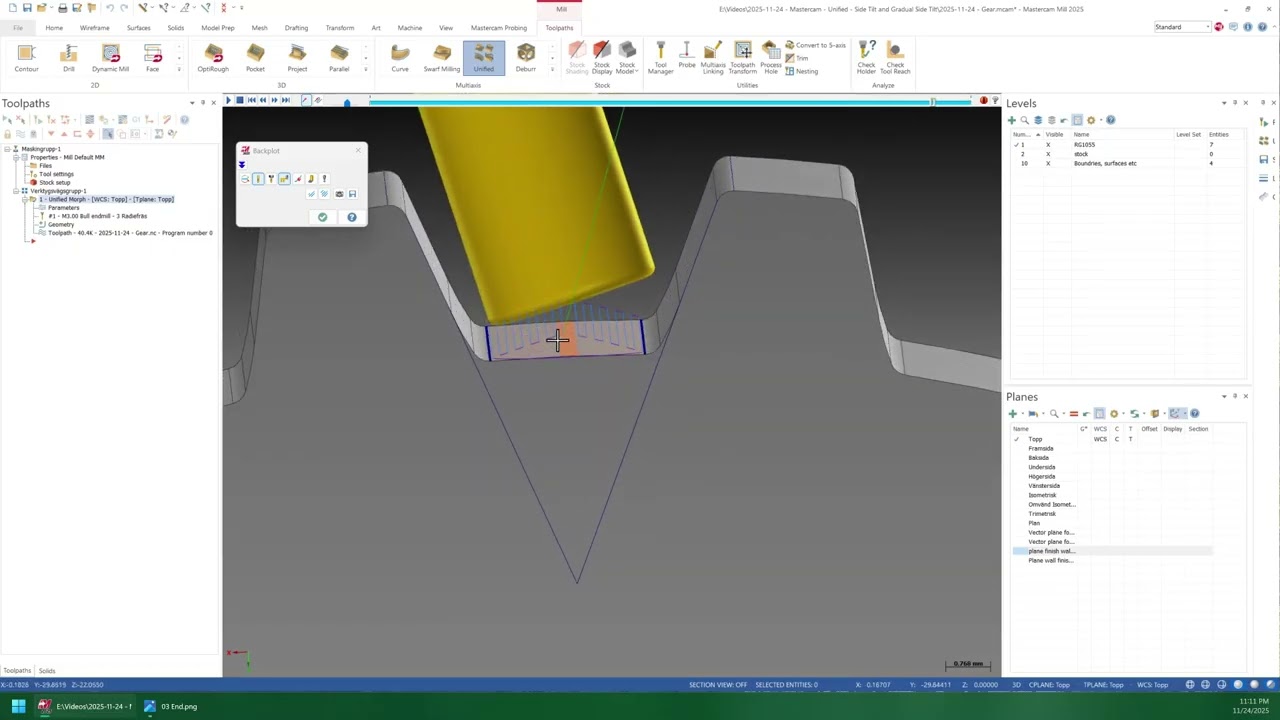Image resolution: width=1280 pixels, height=720 pixels.
Task: Choose the Project toolpath icon
Action: pyautogui.click(x=297, y=58)
